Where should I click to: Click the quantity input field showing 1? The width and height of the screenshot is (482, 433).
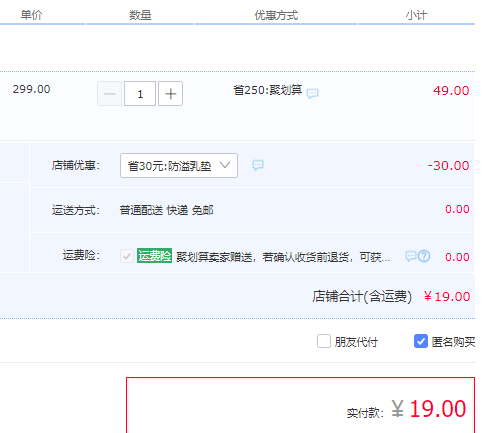coord(140,94)
